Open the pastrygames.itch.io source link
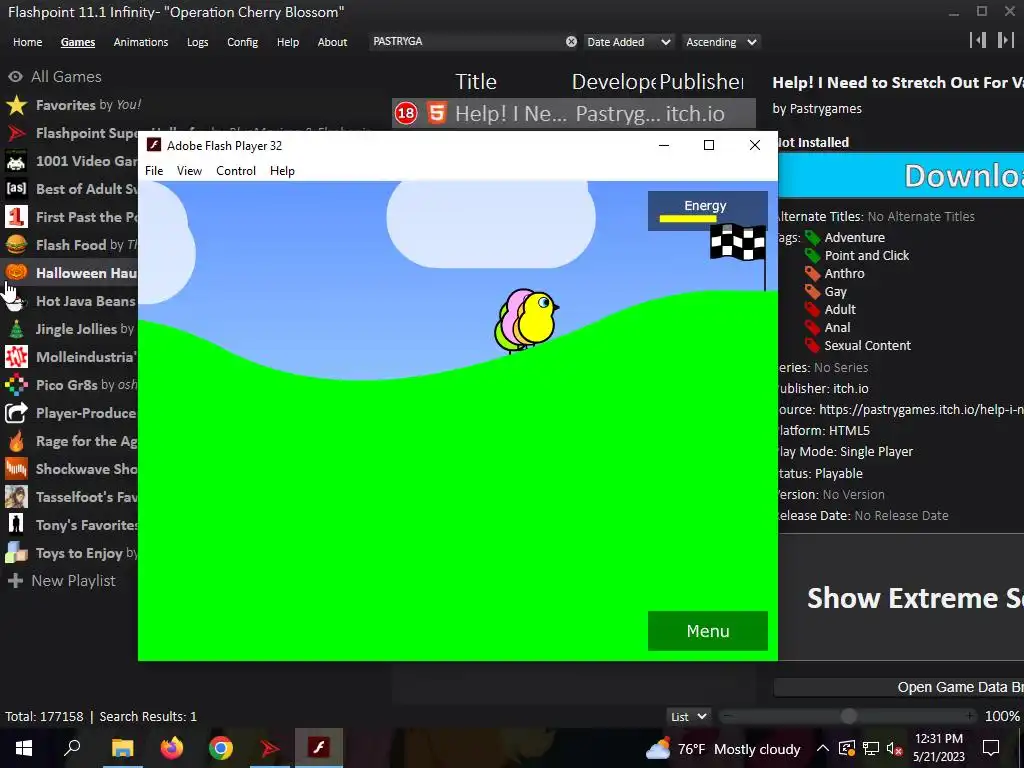1024x768 pixels. [921, 409]
